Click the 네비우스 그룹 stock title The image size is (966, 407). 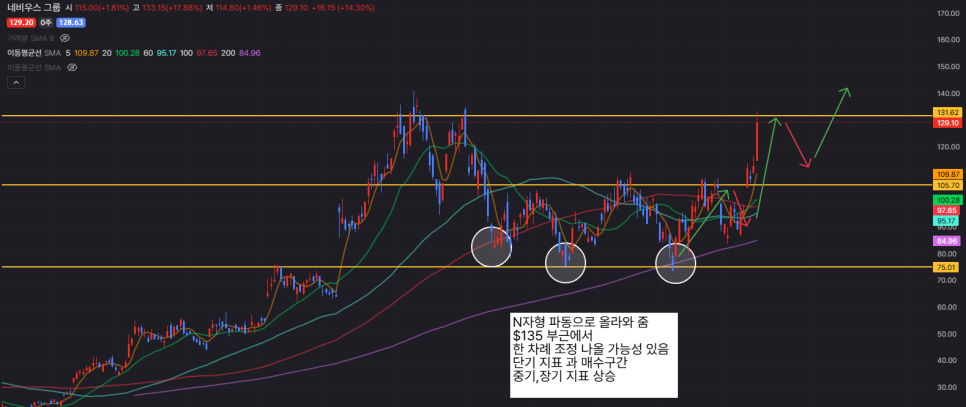(x=32, y=8)
